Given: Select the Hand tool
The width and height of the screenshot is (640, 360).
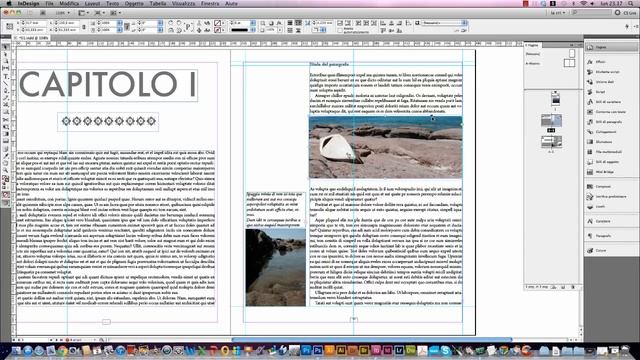Looking at the screenshot, I should pos(6,163).
